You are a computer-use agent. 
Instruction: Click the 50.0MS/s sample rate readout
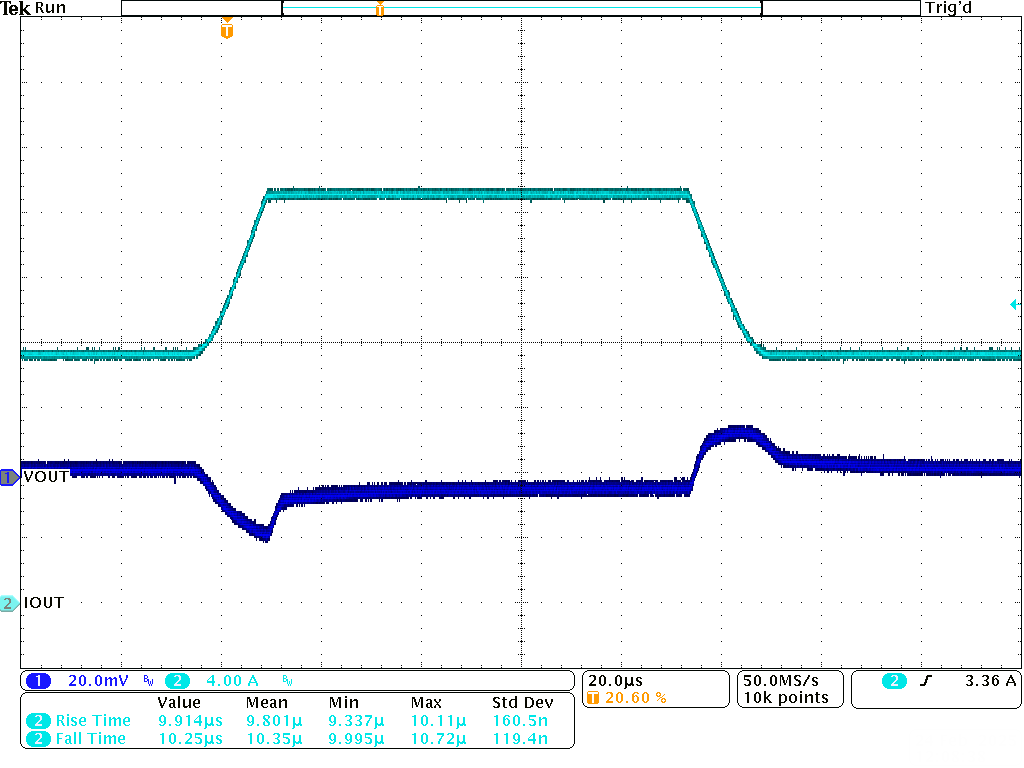[x=785, y=681]
